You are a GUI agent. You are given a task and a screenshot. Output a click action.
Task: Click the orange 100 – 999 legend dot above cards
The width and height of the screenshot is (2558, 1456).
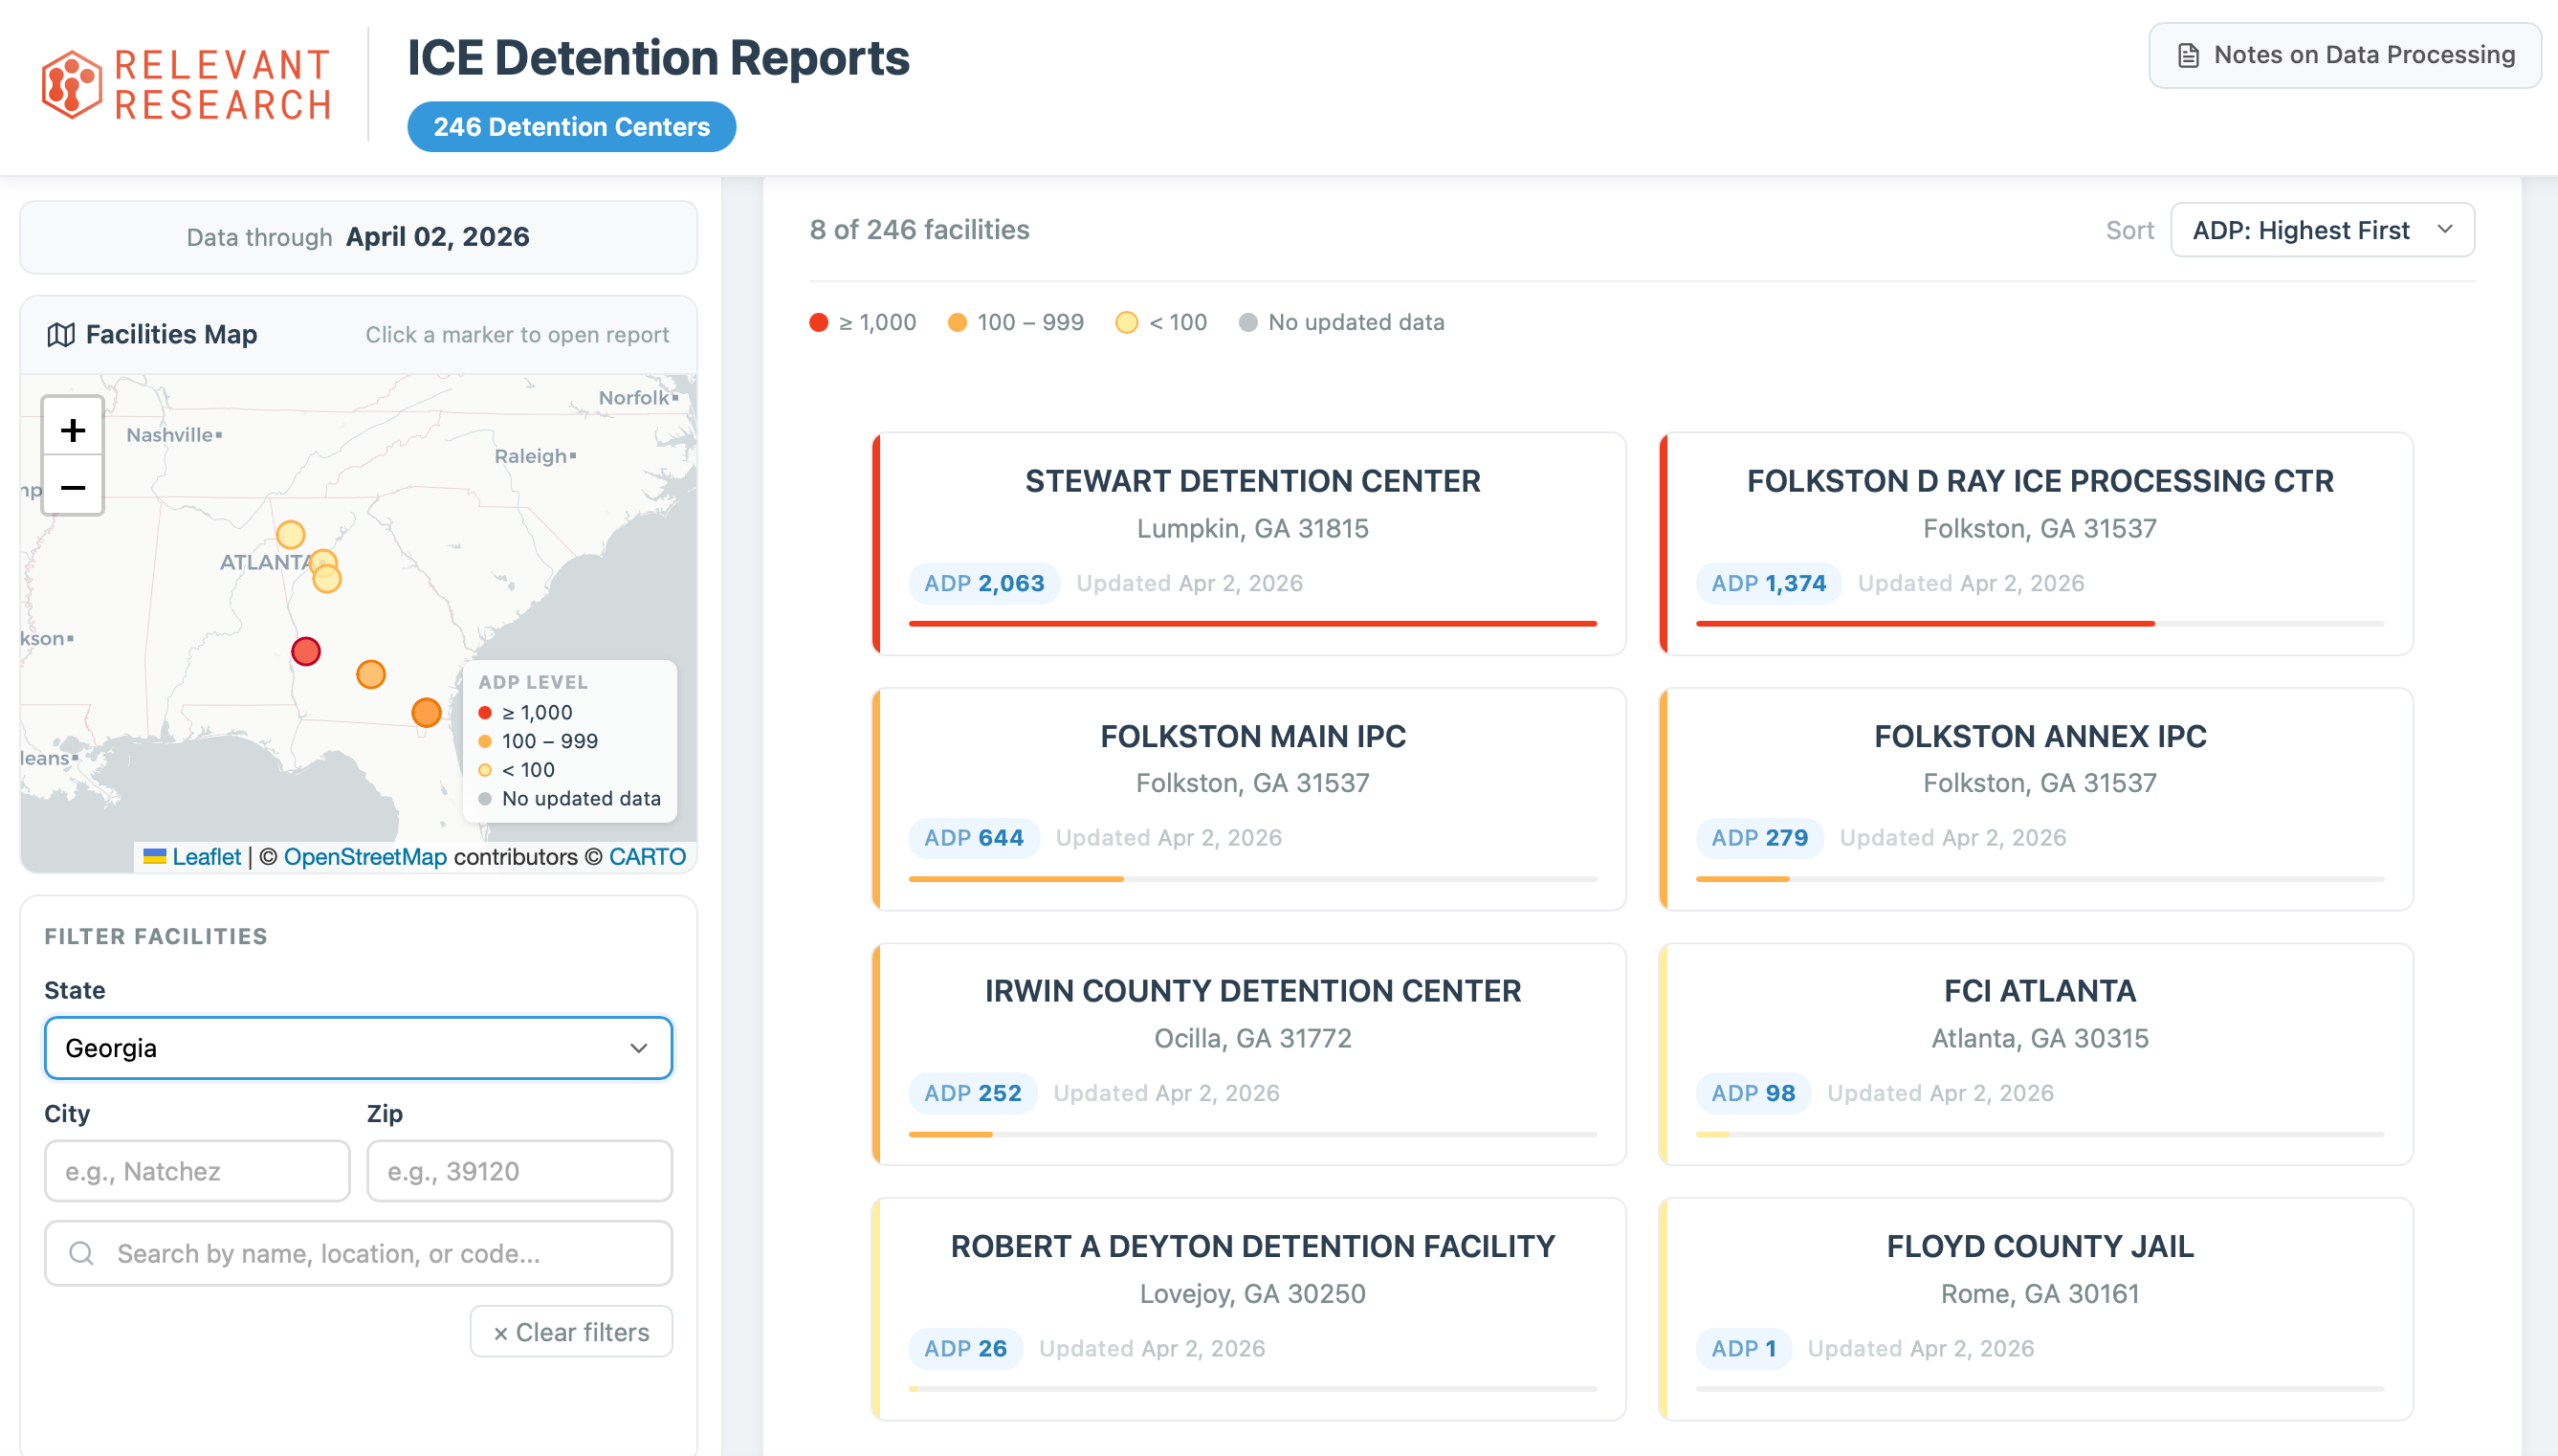pos(957,322)
